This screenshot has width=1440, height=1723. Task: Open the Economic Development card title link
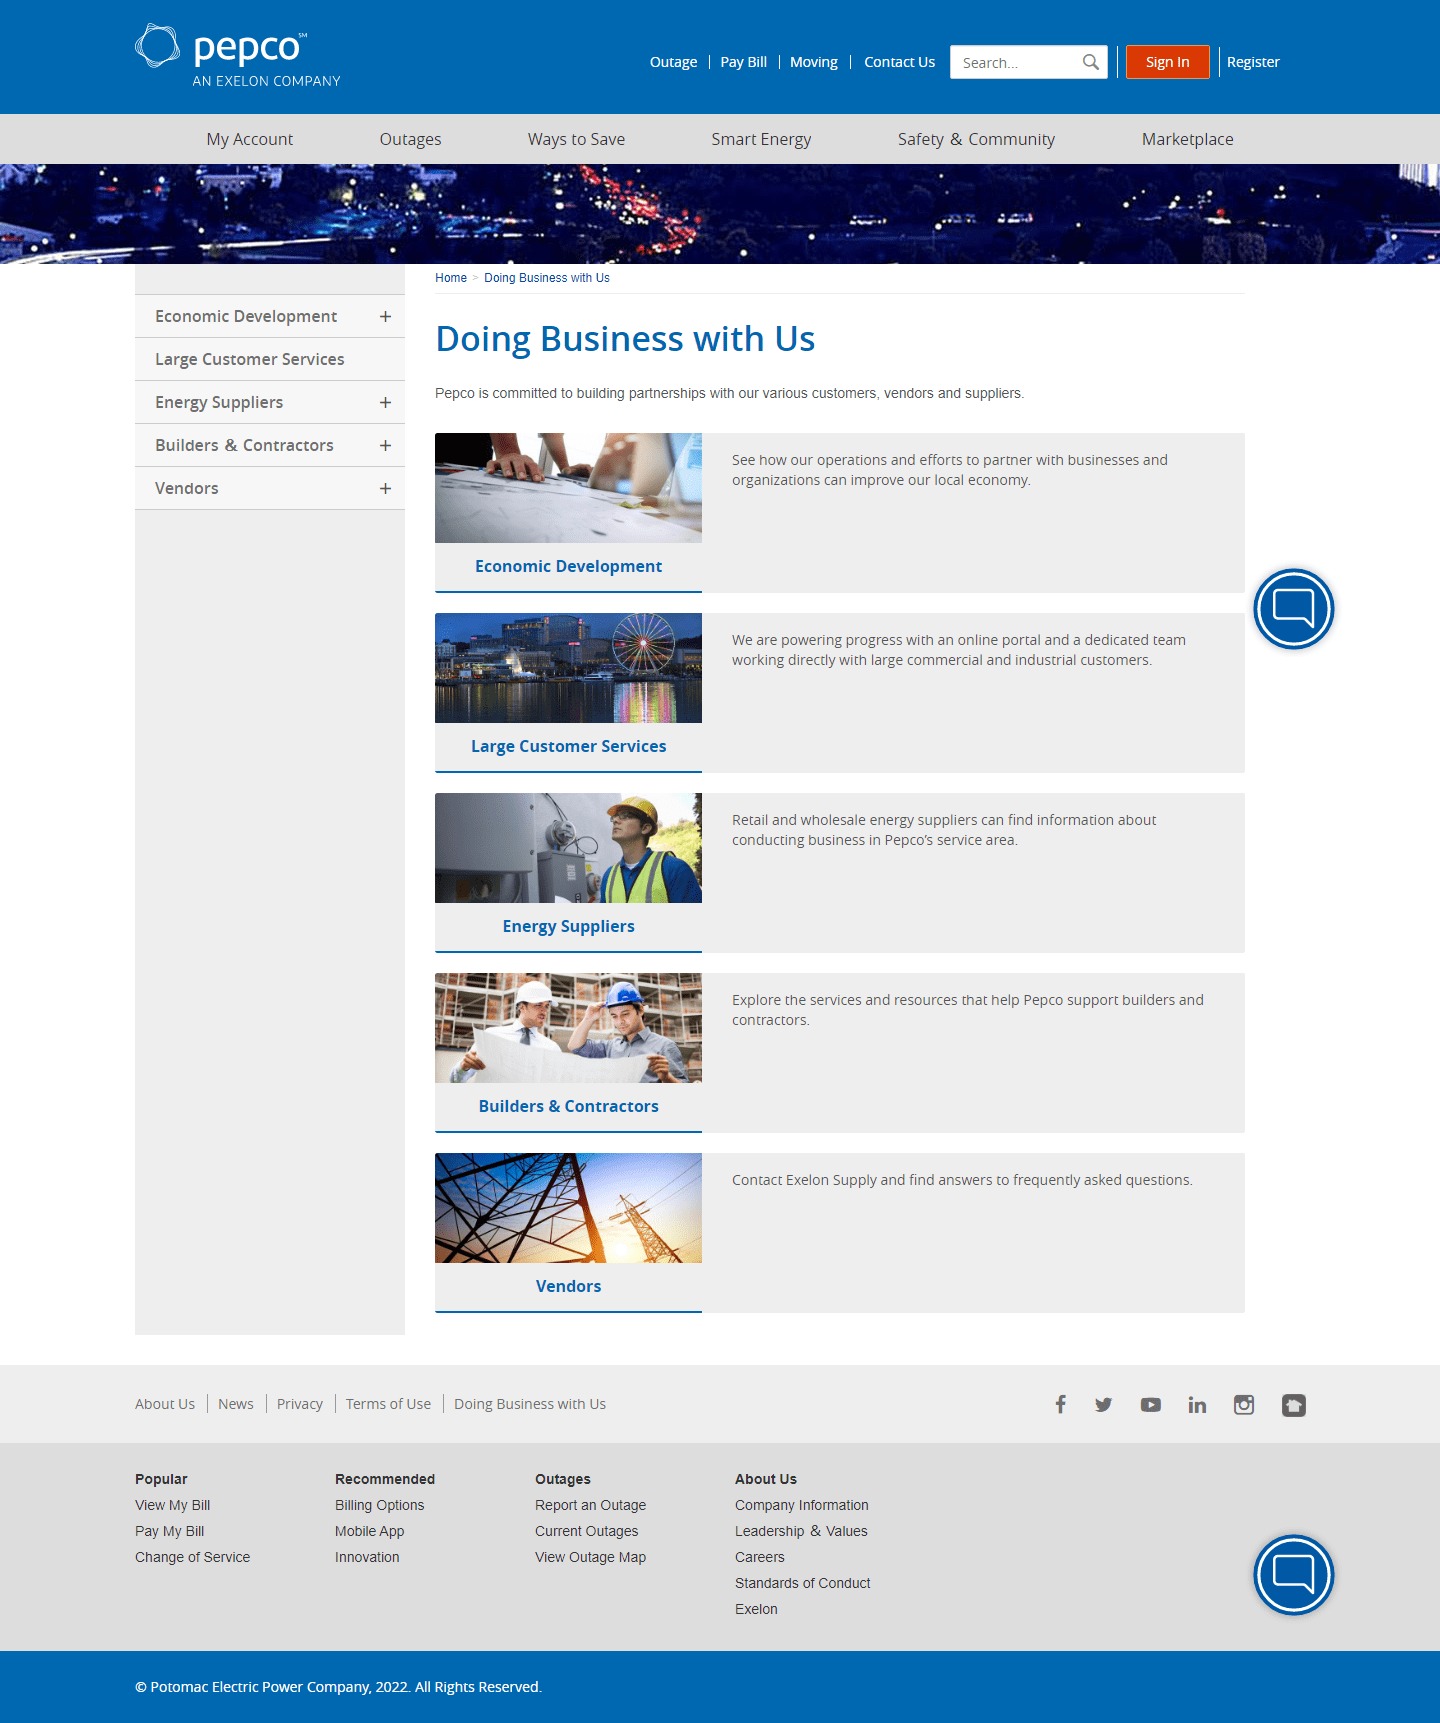click(x=568, y=566)
